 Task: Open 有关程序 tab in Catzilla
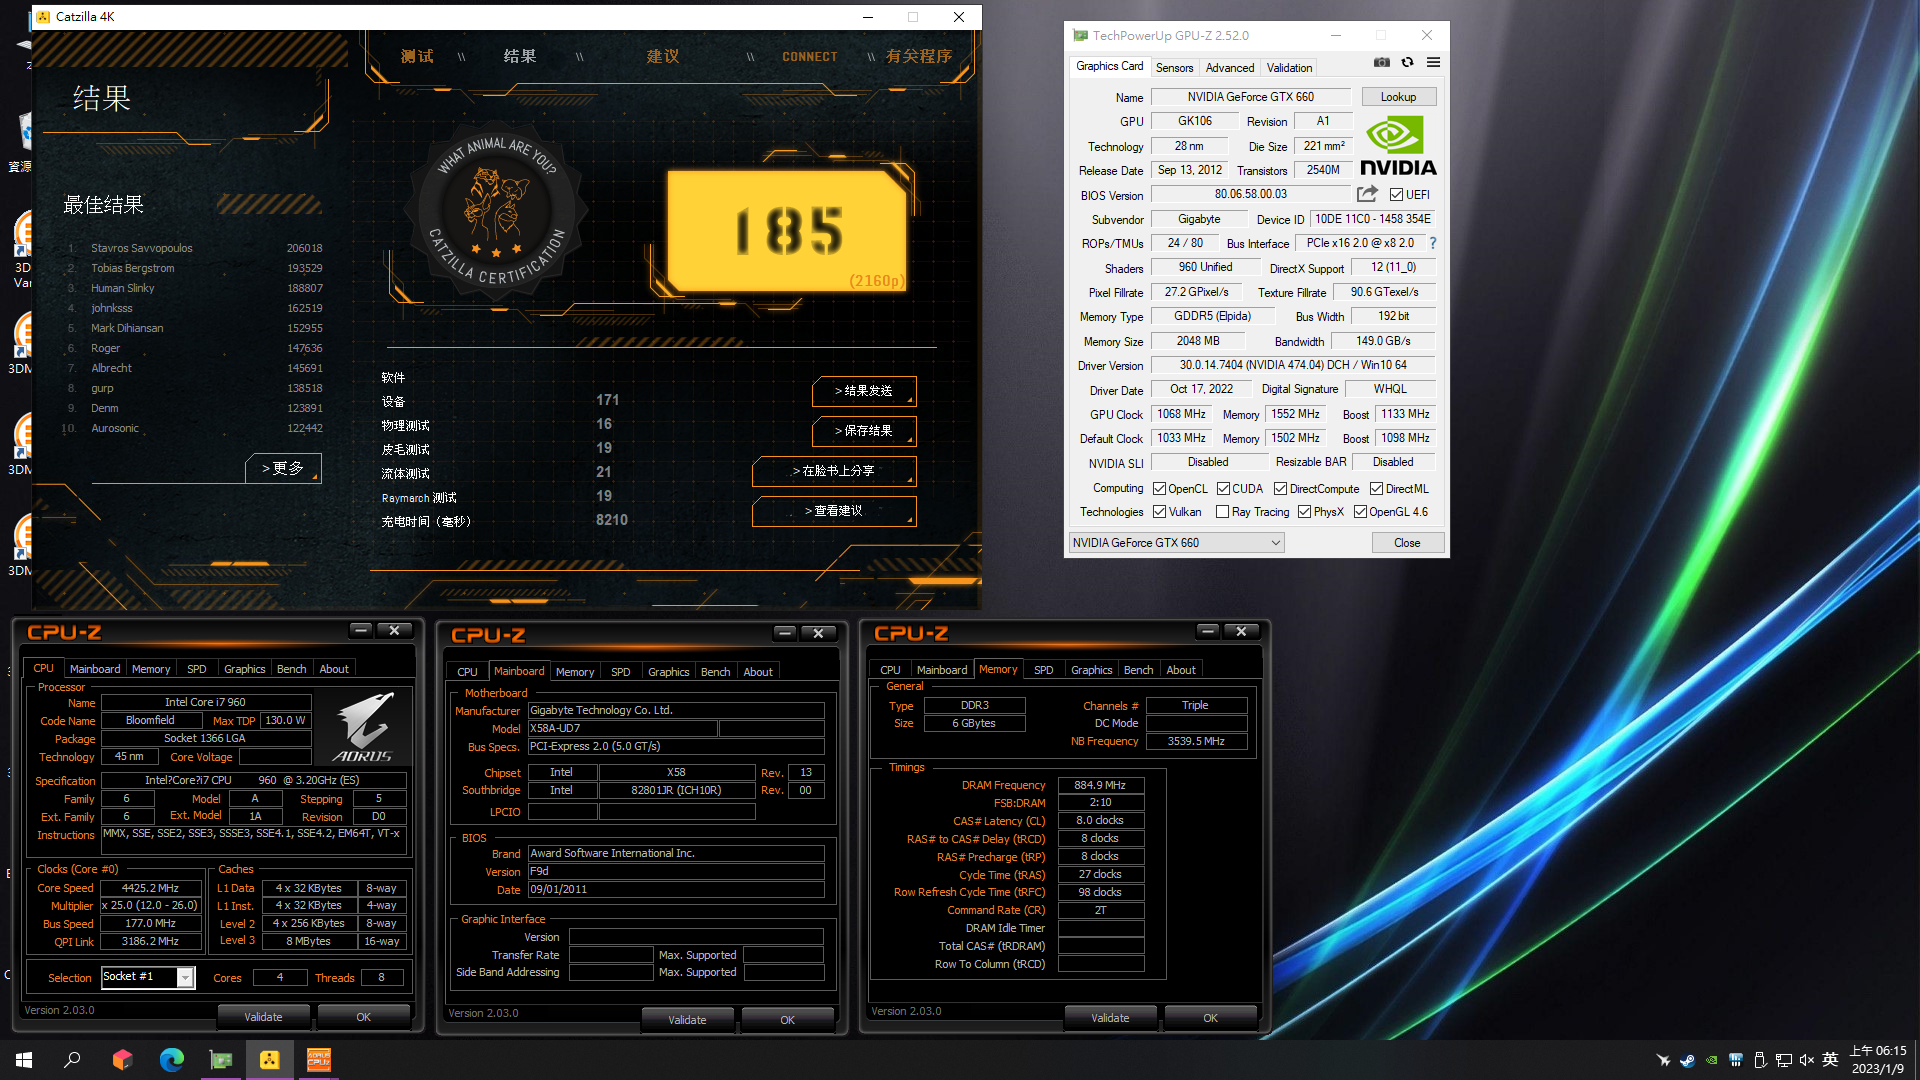click(x=918, y=56)
